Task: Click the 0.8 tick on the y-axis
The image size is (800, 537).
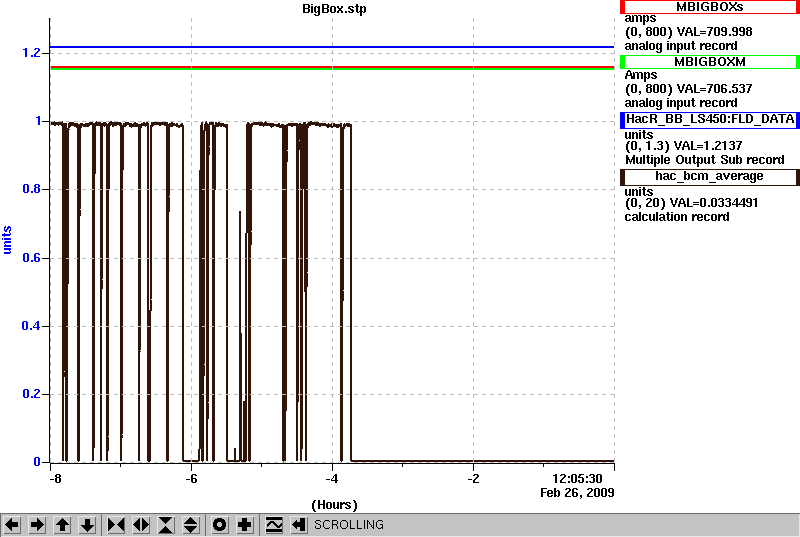Action: tap(31, 189)
